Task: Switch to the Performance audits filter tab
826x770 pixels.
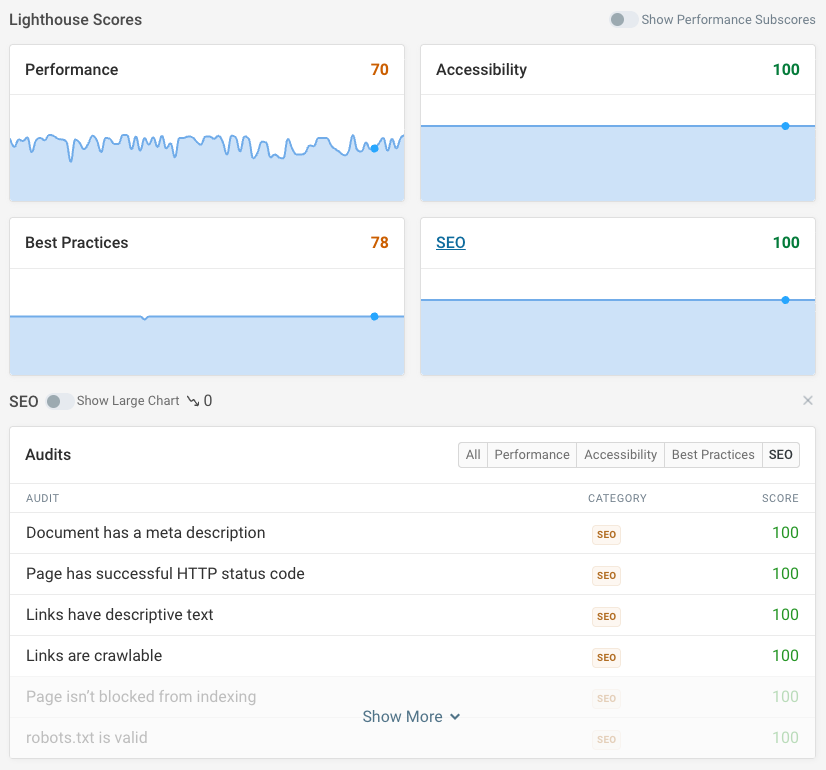Action: pos(531,454)
